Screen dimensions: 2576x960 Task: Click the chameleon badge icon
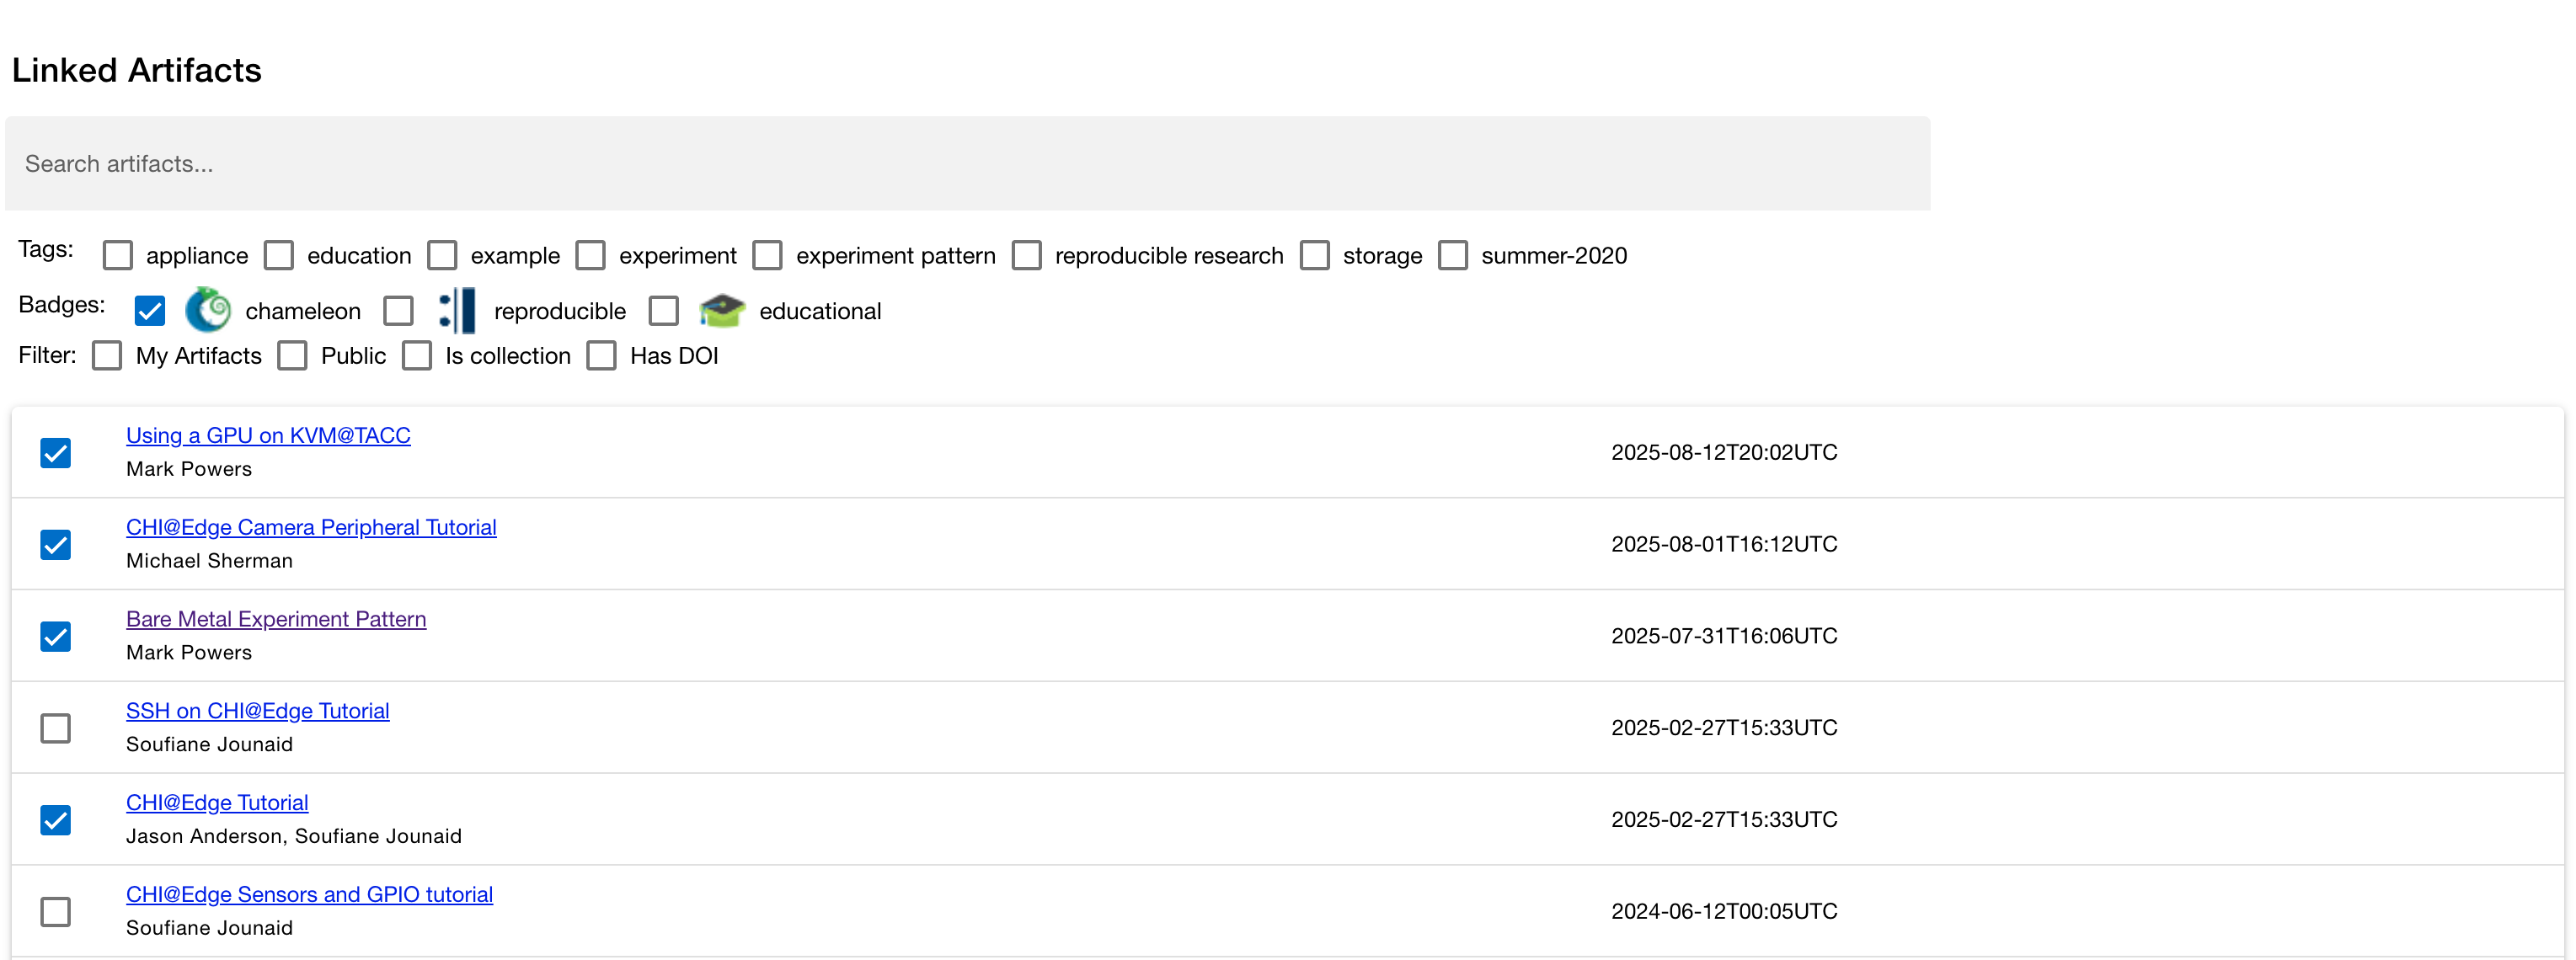point(208,310)
